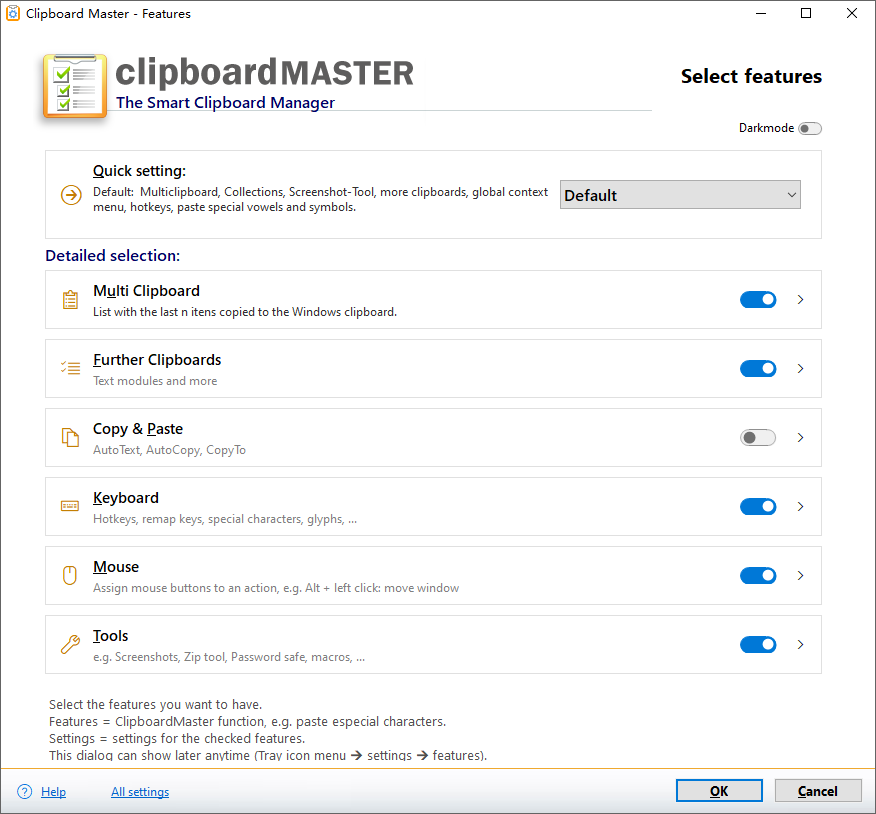876x814 pixels.
Task: Expand Mouse settings chevron
Action: click(x=800, y=575)
